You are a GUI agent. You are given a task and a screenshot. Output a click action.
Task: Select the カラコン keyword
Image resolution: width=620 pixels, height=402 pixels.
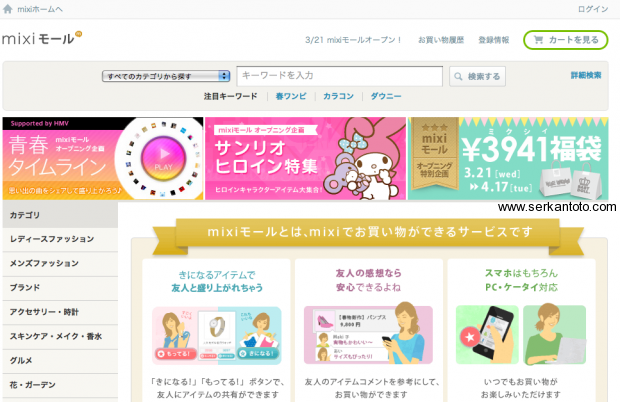pos(338,96)
